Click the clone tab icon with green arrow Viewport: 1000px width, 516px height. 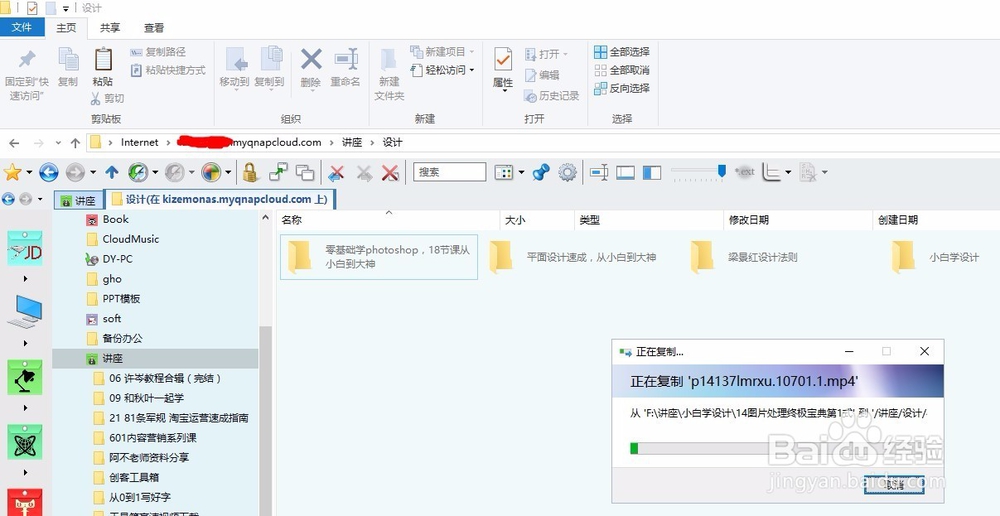pyautogui.click(x=278, y=172)
